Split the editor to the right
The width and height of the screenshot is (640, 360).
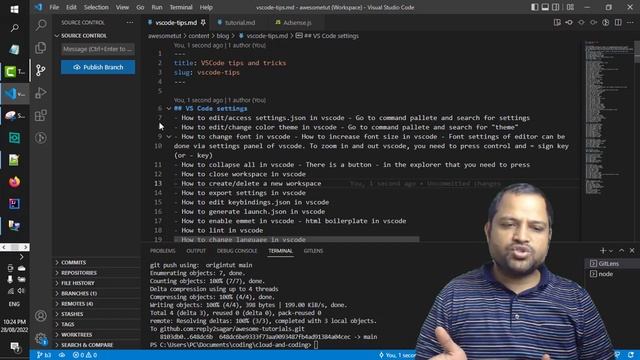tap(618, 22)
